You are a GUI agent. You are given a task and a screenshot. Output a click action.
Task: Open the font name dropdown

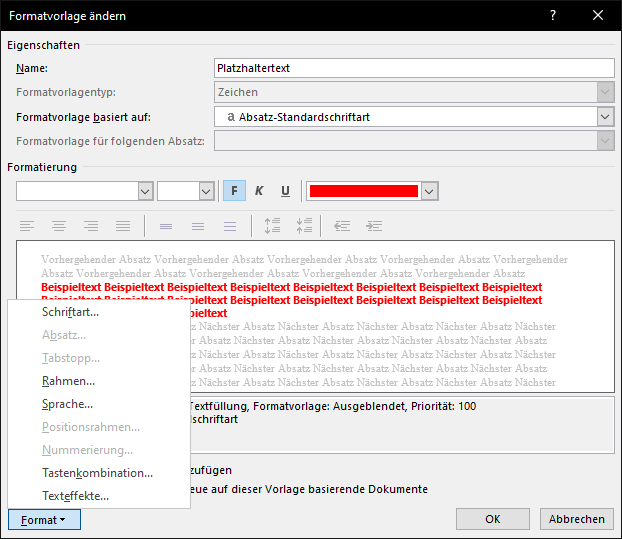point(145,191)
